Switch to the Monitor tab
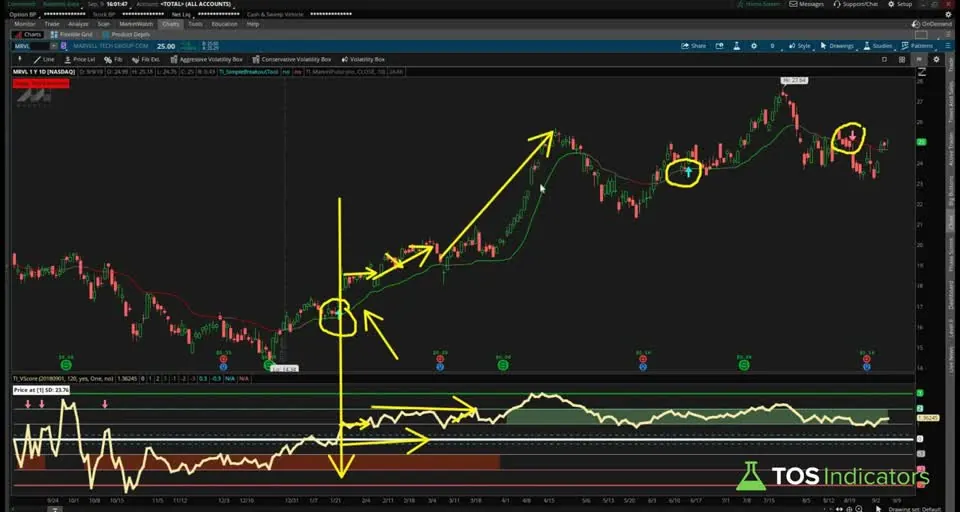Screen dimensions: 960x512 coord(24,24)
